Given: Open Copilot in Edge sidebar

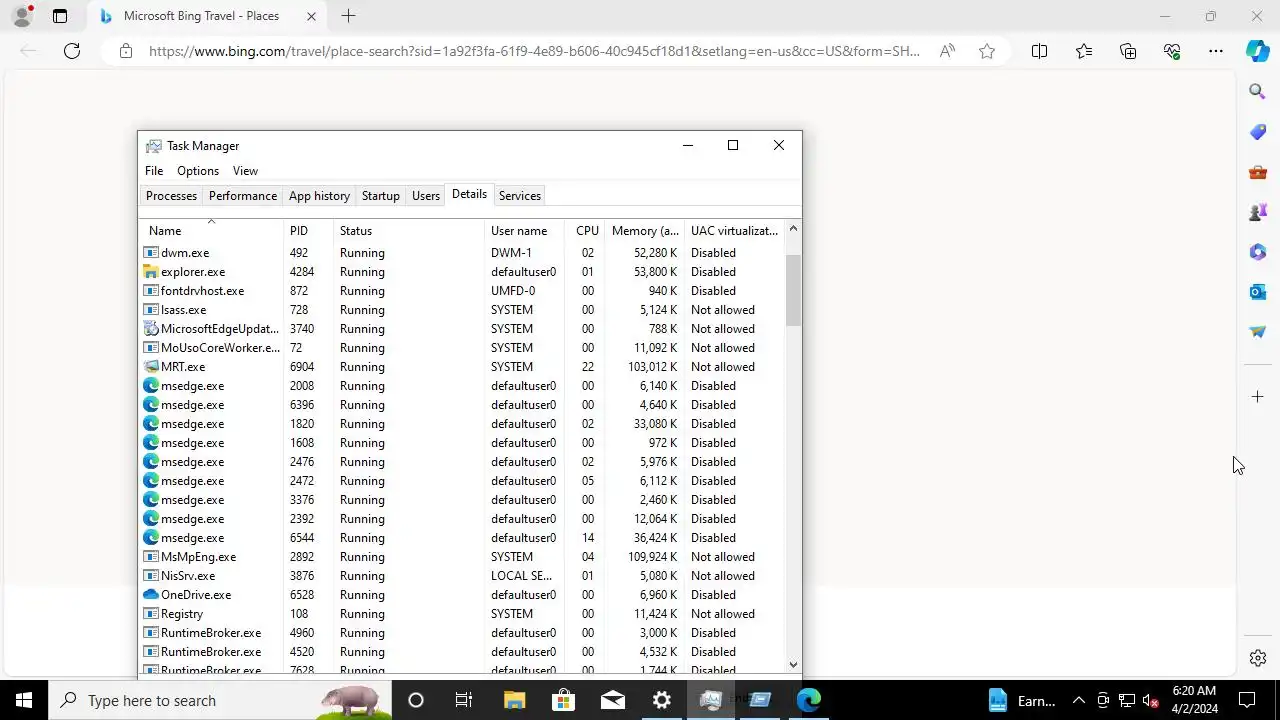Looking at the screenshot, I should [x=1258, y=51].
